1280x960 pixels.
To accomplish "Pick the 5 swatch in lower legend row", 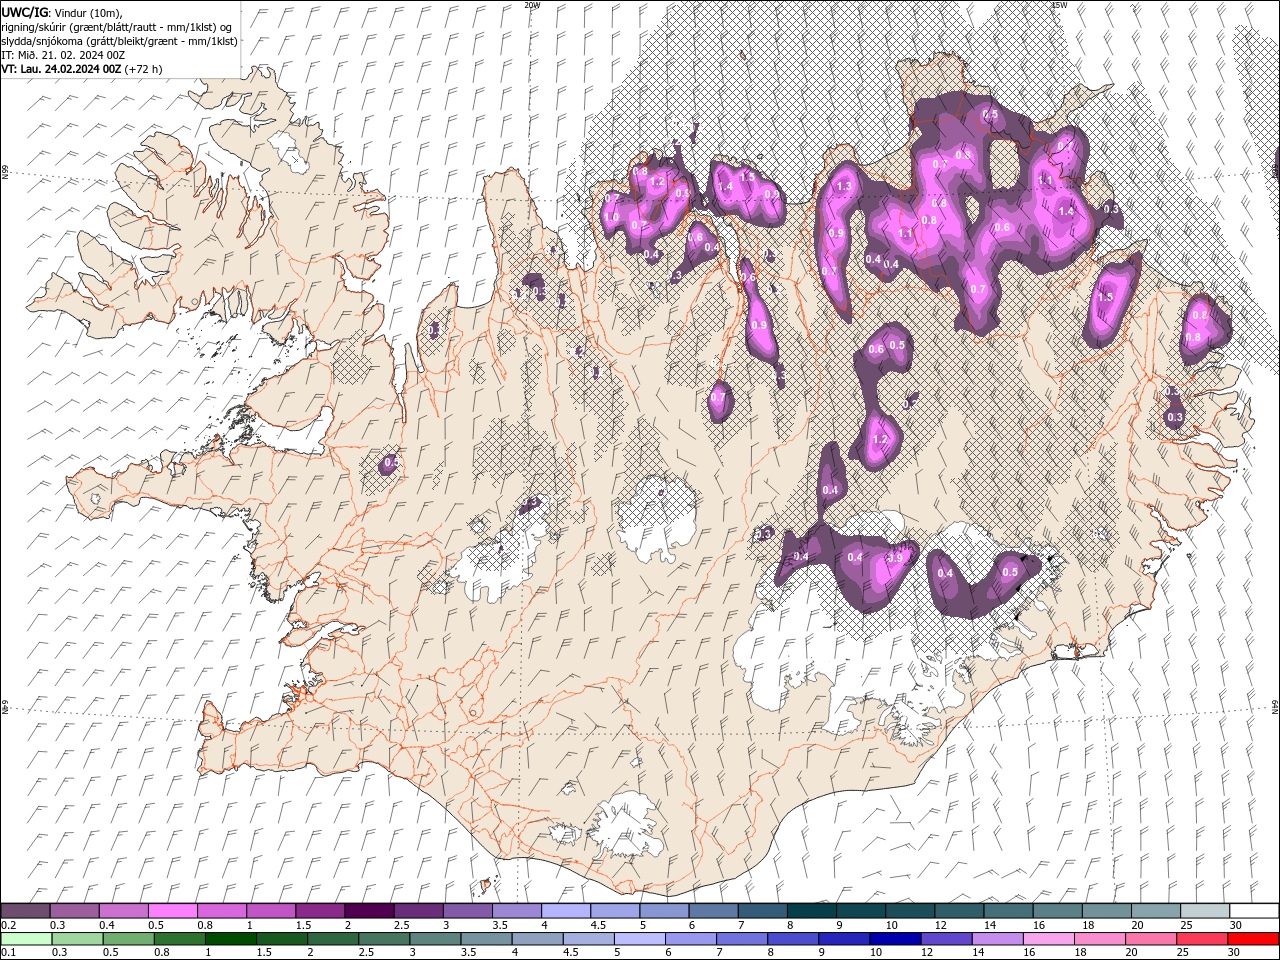I will coord(640,938).
